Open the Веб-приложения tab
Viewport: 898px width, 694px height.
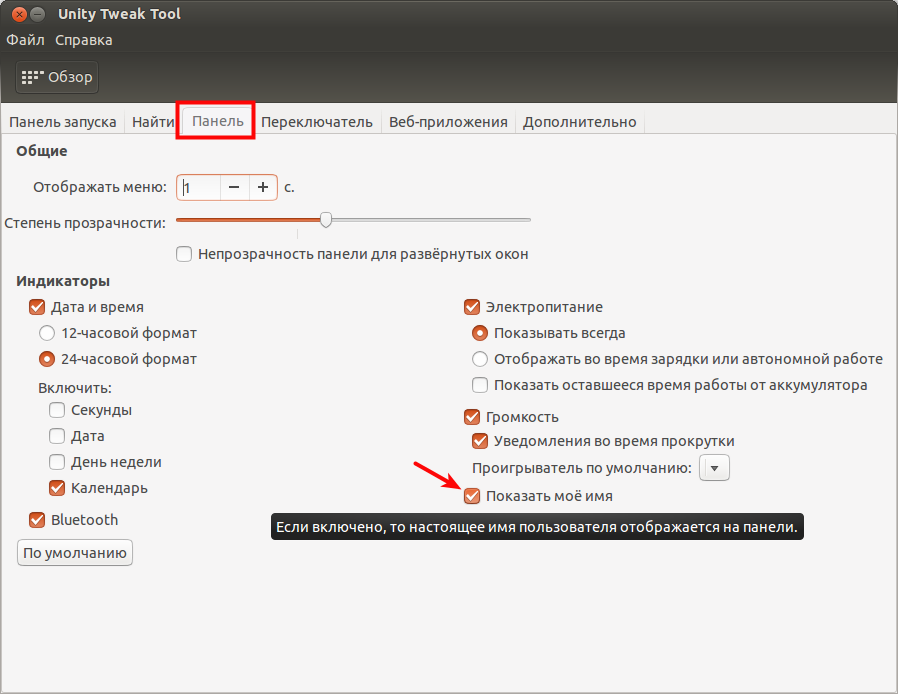(448, 122)
